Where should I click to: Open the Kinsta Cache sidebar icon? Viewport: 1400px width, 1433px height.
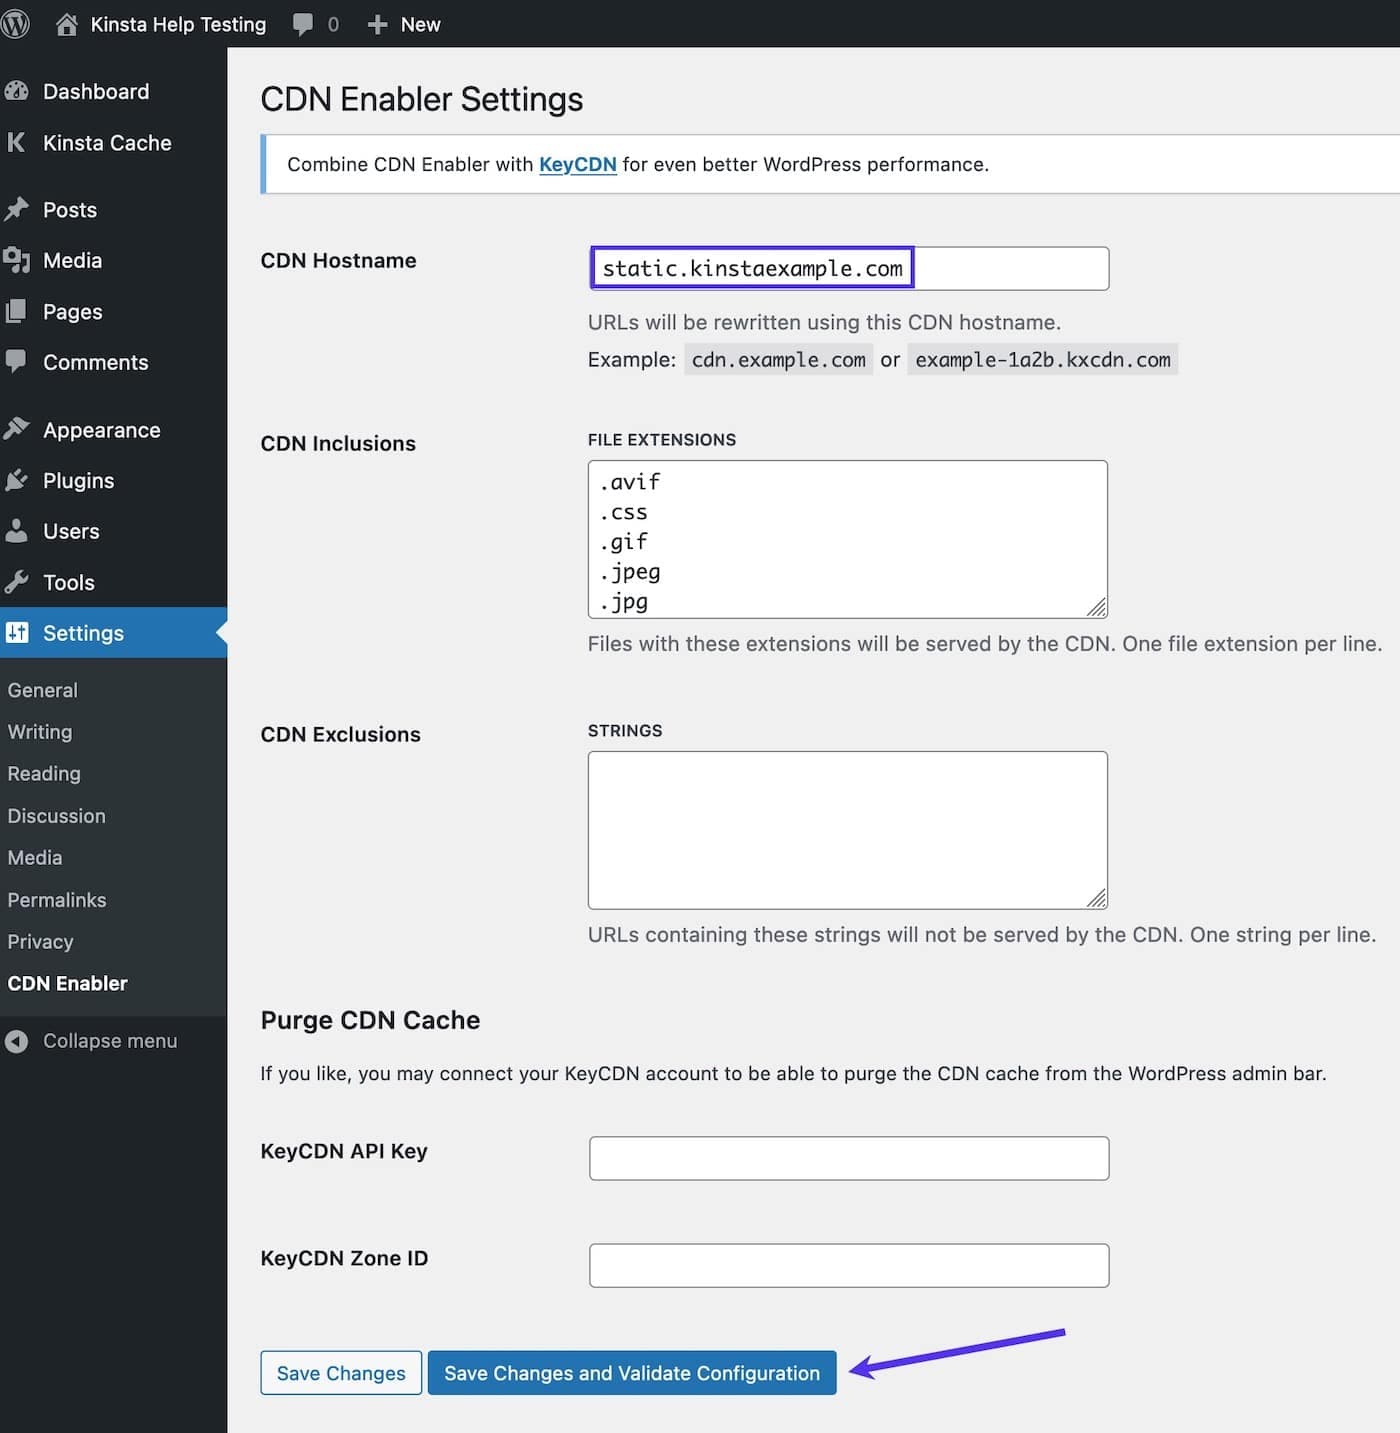17,143
